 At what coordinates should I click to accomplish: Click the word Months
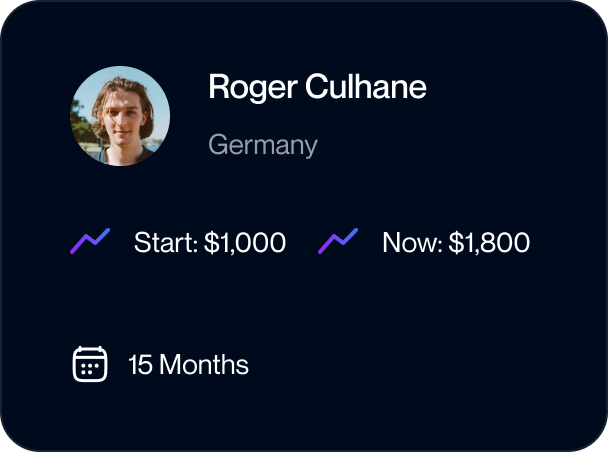(204, 364)
